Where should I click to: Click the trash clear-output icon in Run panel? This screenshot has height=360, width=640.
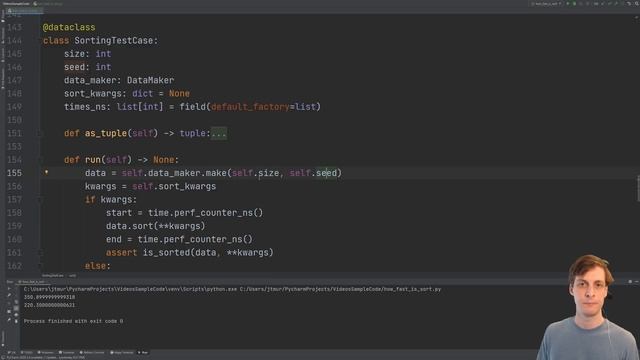tap(16, 321)
